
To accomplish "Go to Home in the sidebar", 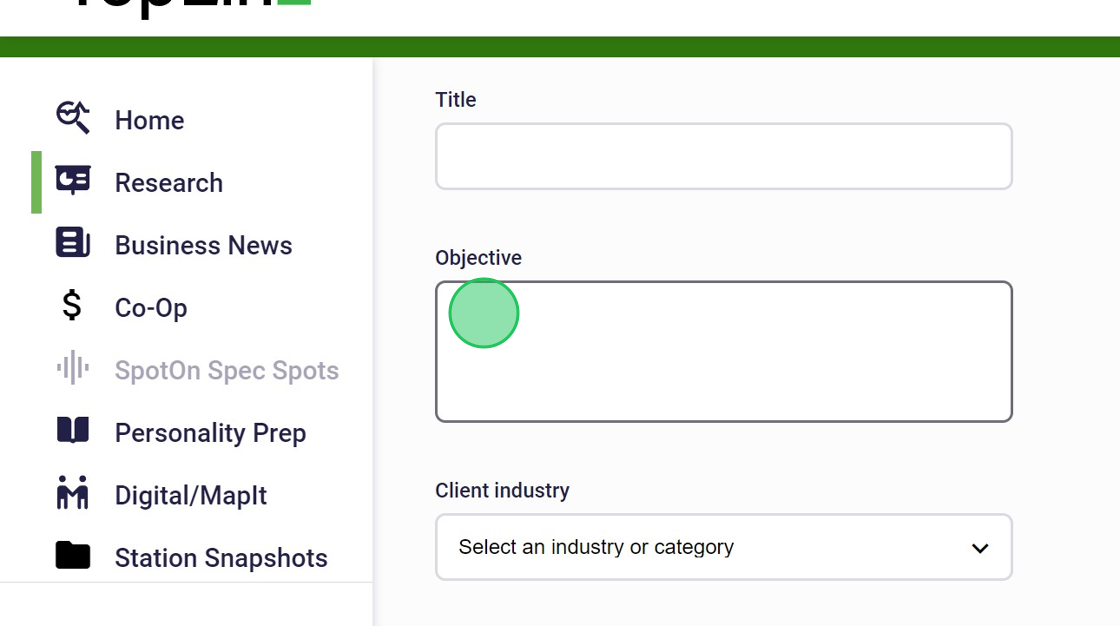I will pyautogui.click(x=150, y=121).
